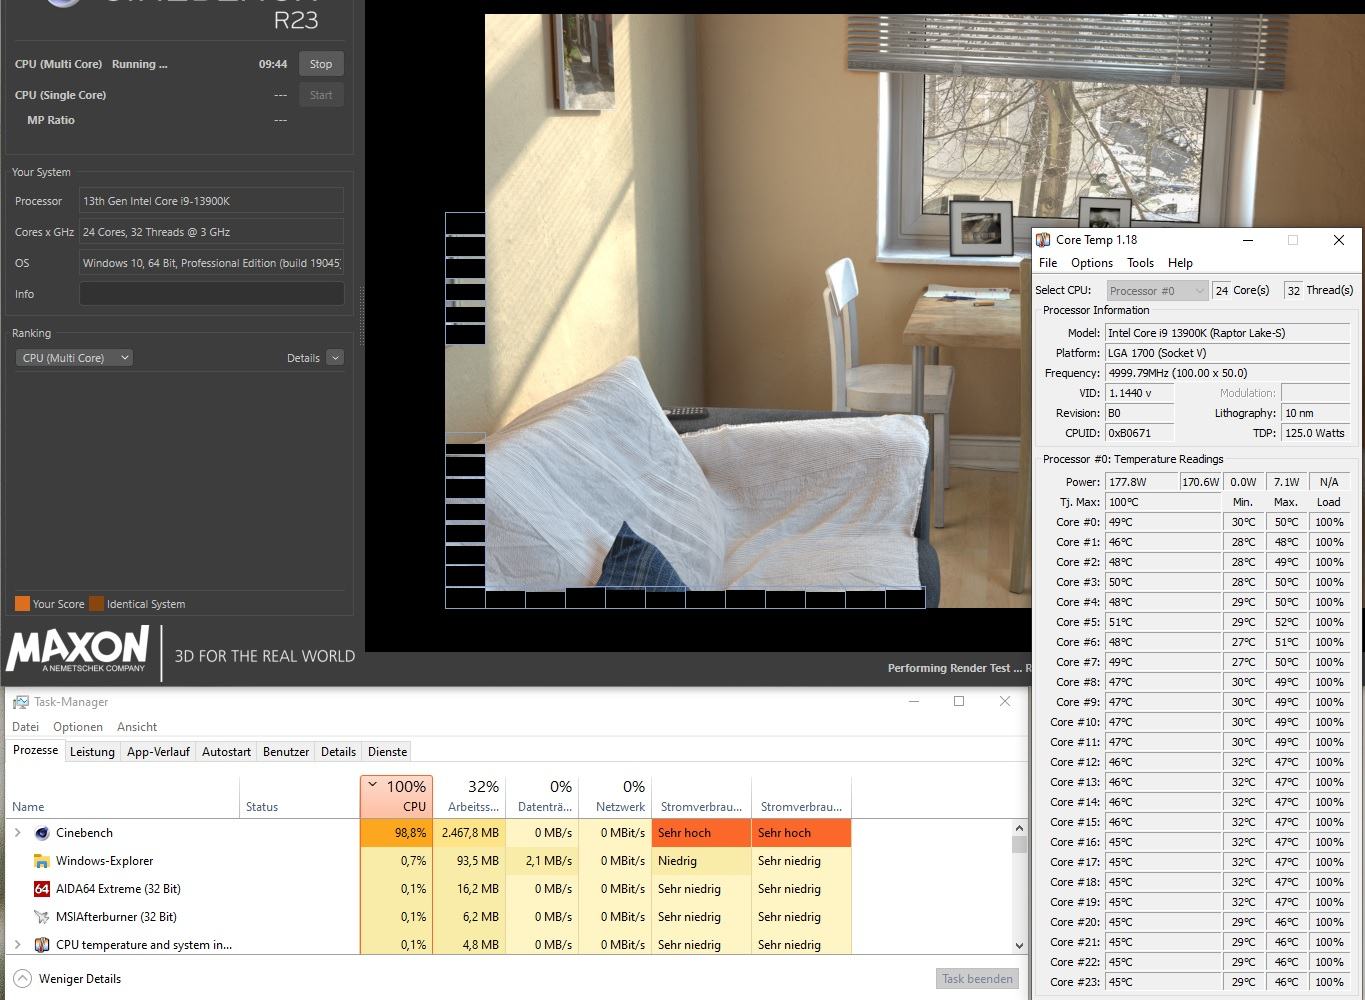This screenshot has width=1365, height=1000.
Task: Open the Processor #0 select dropdown
Action: [x=1157, y=291]
